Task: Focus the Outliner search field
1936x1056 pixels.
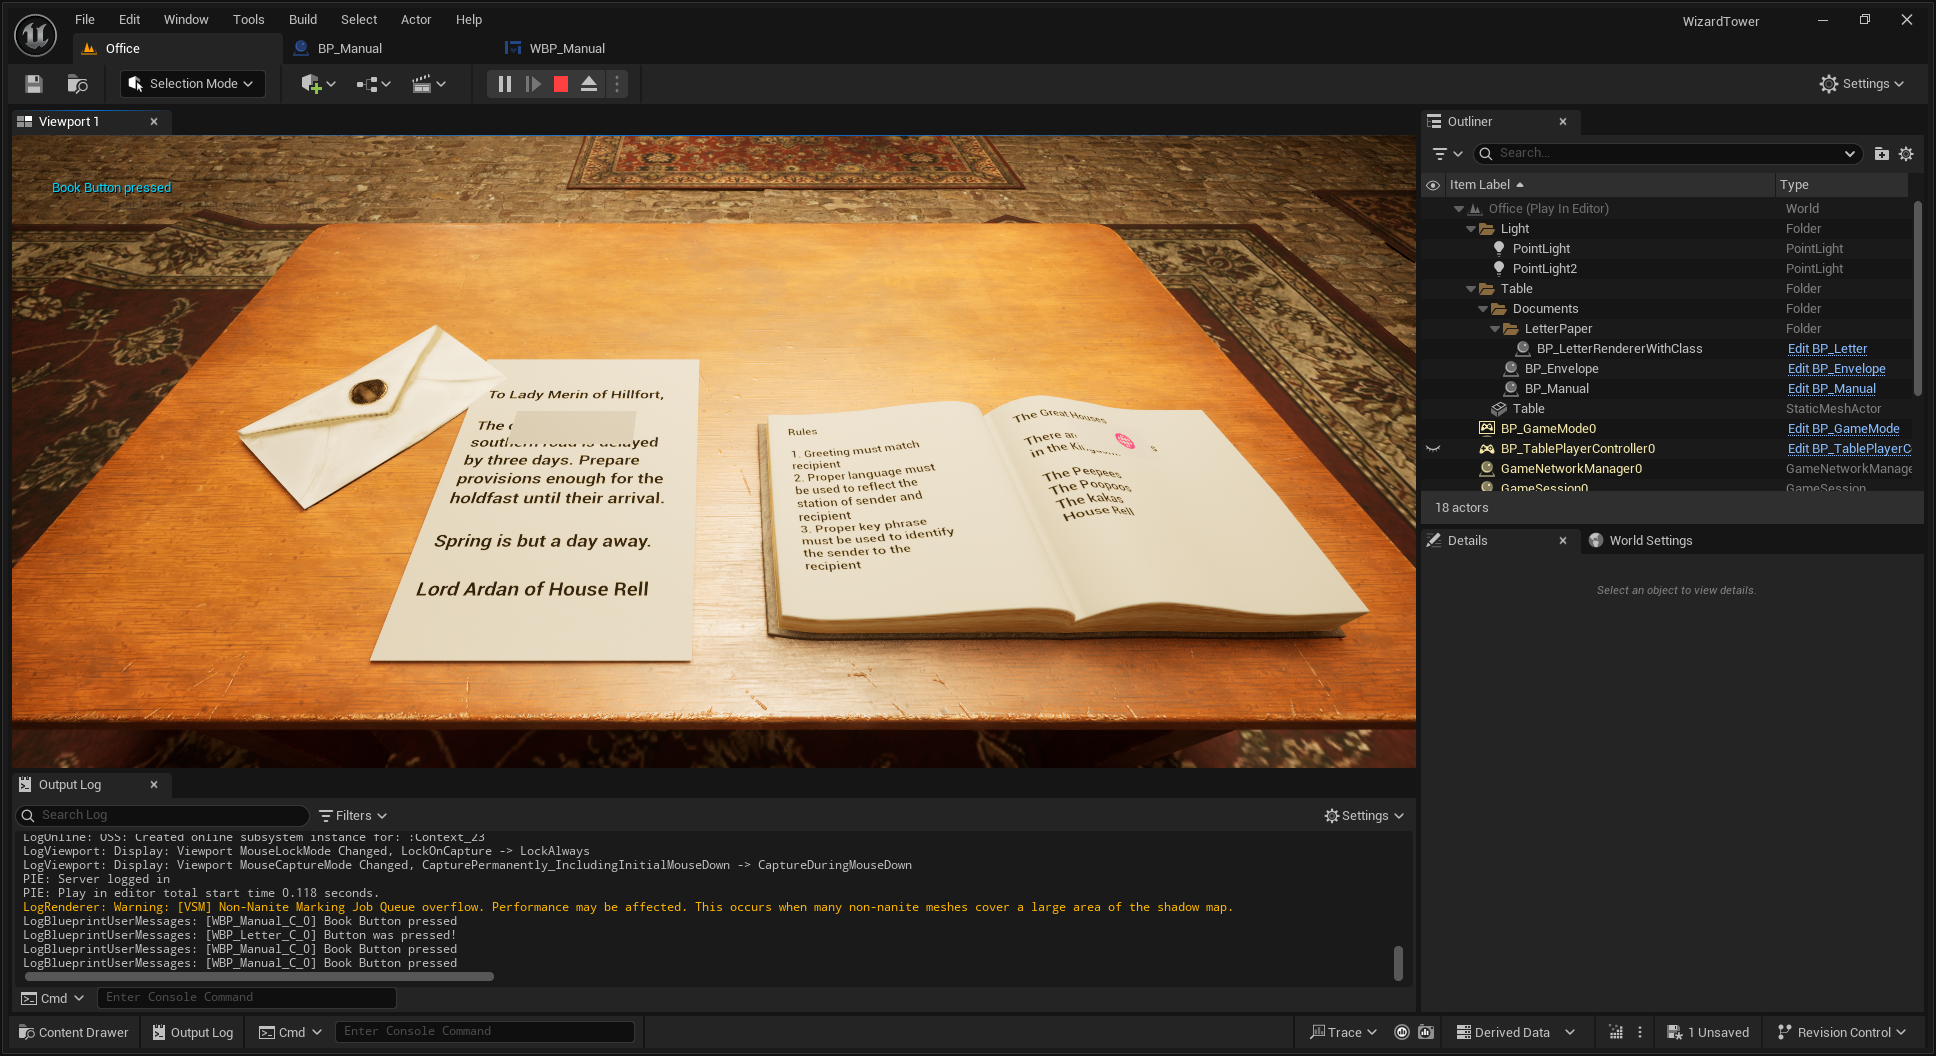Action: (1668, 153)
